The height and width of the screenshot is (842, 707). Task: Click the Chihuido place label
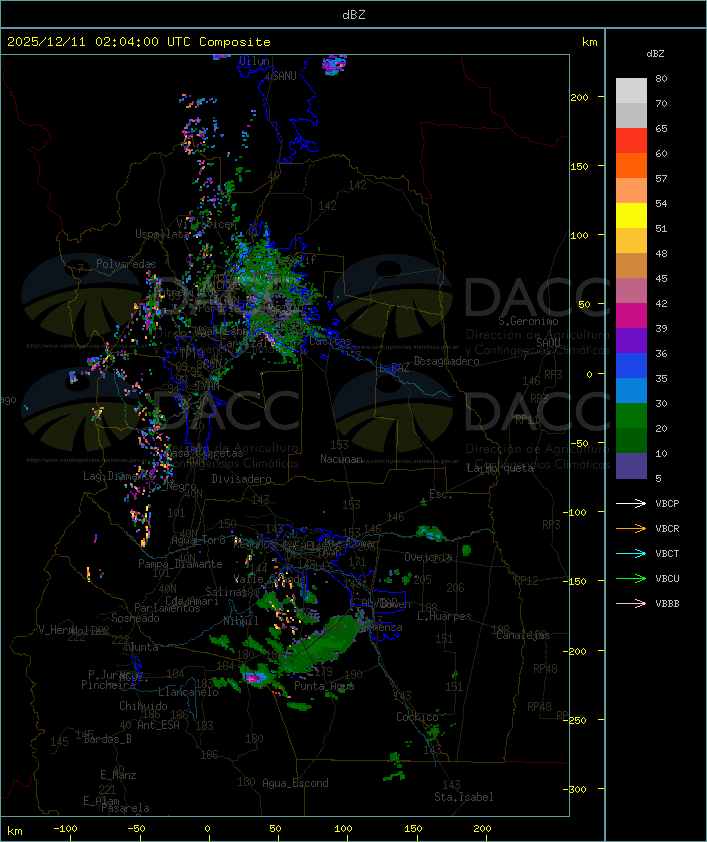point(143,706)
